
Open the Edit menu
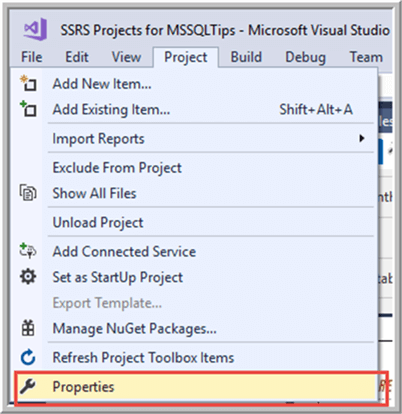[x=77, y=57]
